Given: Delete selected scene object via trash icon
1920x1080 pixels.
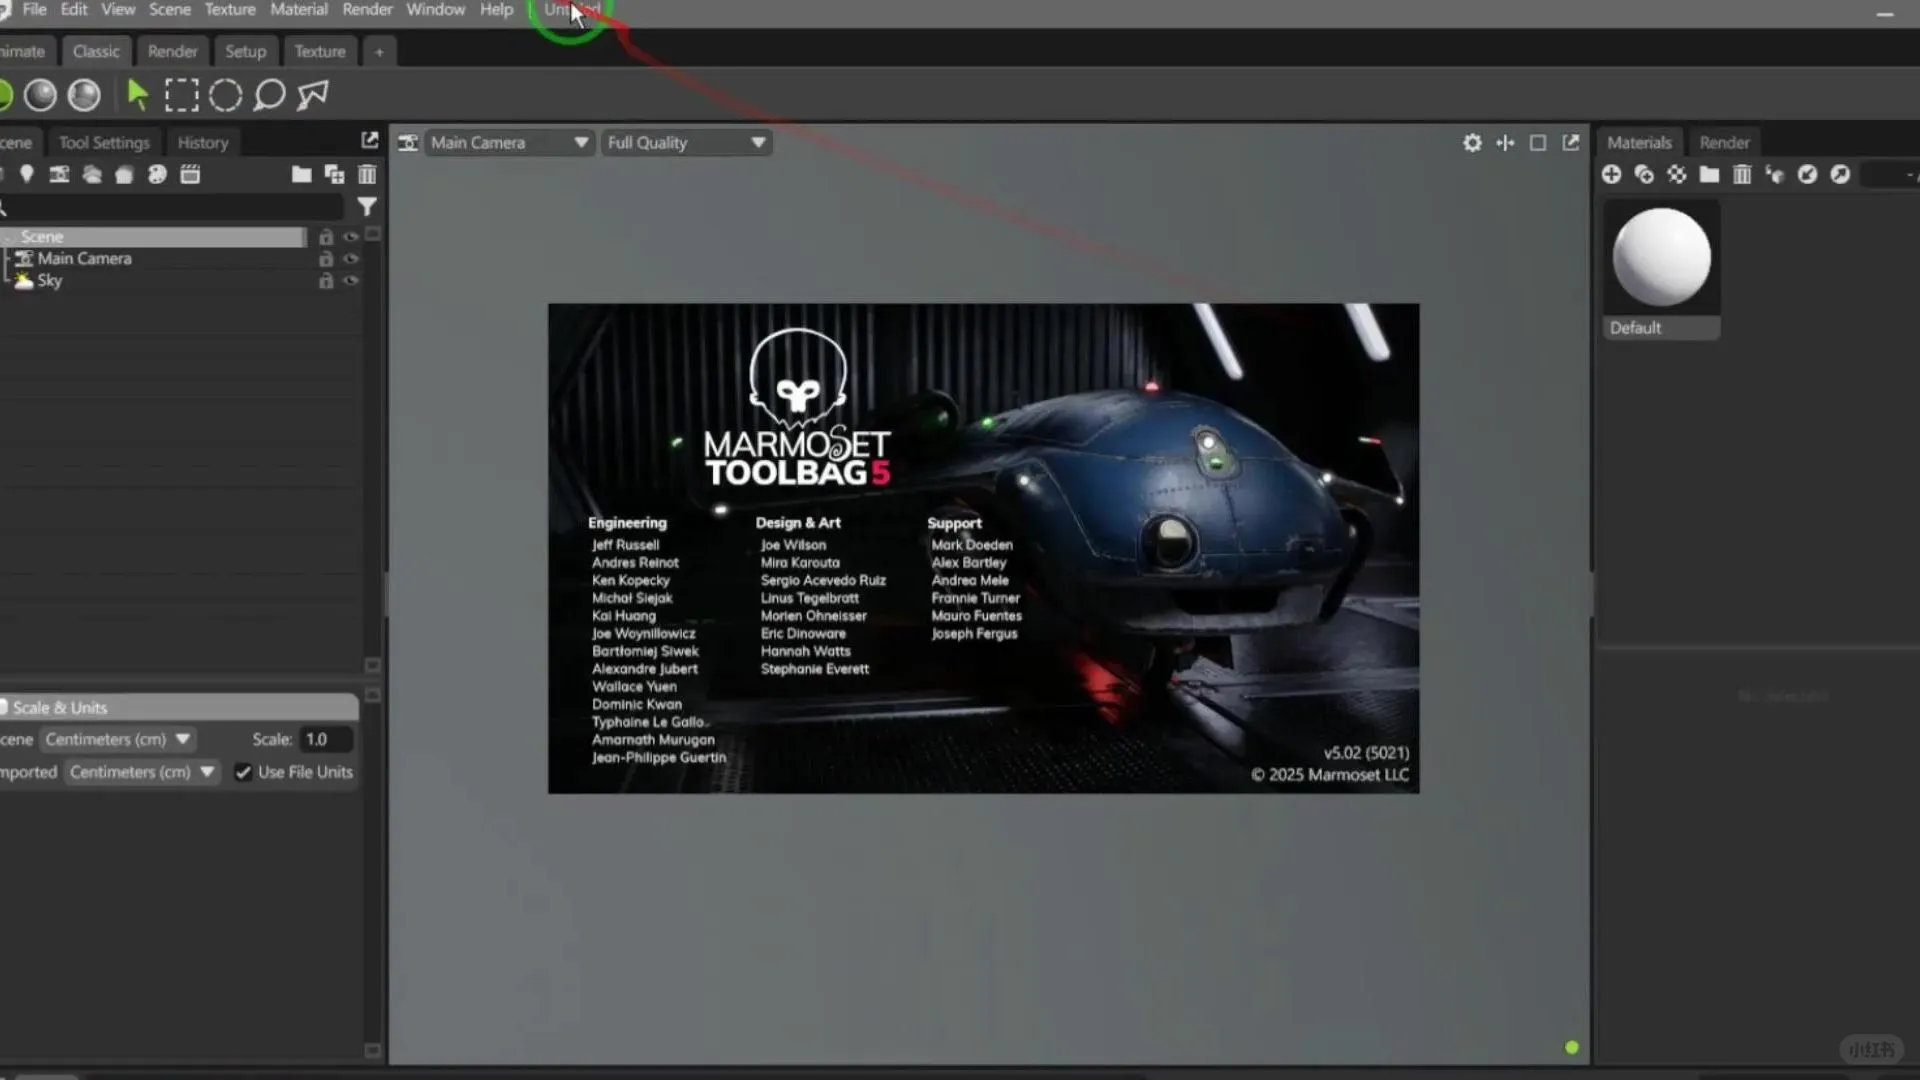Looking at the screenshot, I should coord(367,174).
